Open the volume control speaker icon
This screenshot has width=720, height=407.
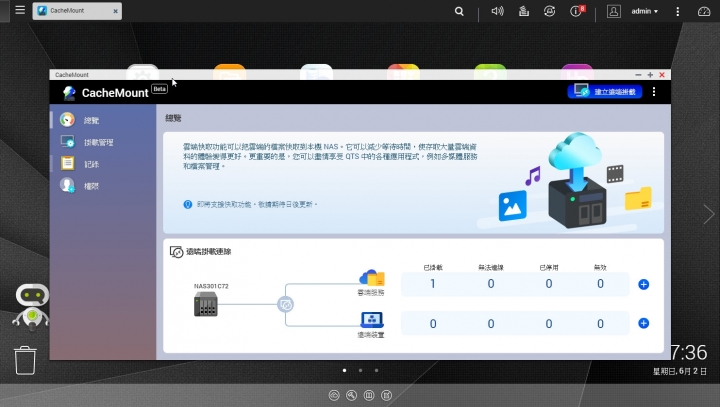tap(497, 11)
